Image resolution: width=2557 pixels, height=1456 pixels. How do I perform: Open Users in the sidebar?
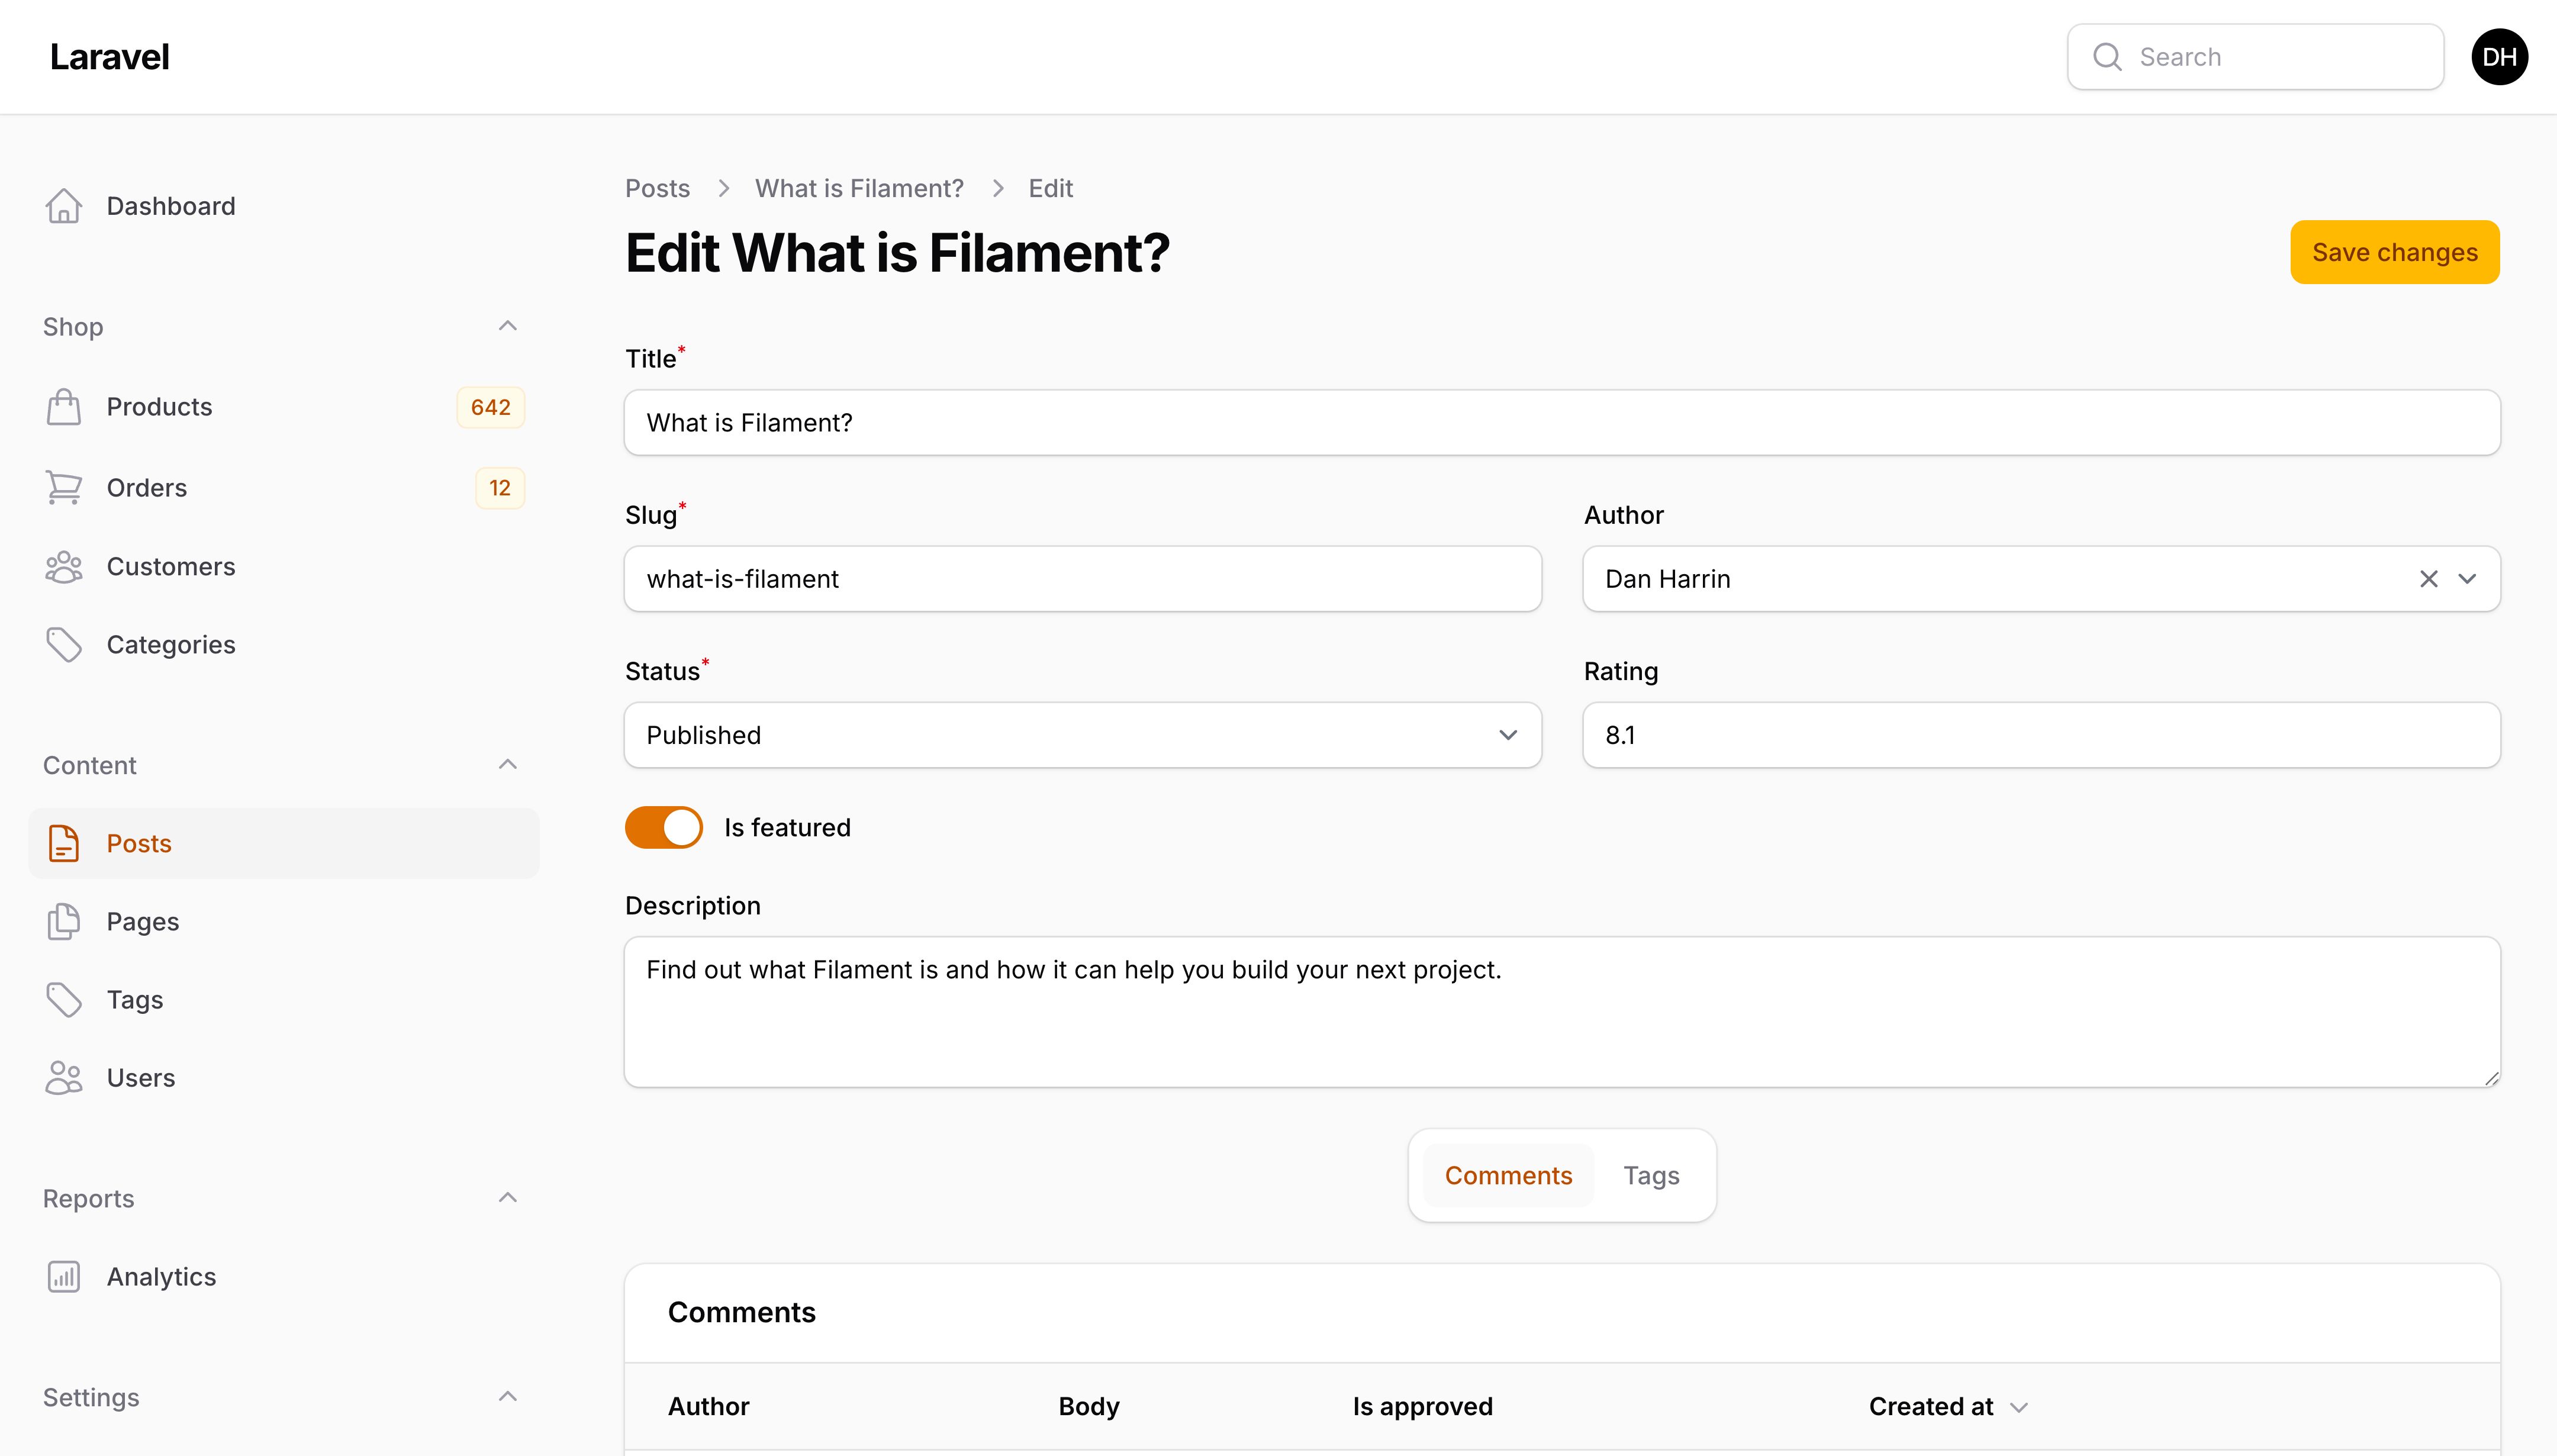pos(284,1078)
